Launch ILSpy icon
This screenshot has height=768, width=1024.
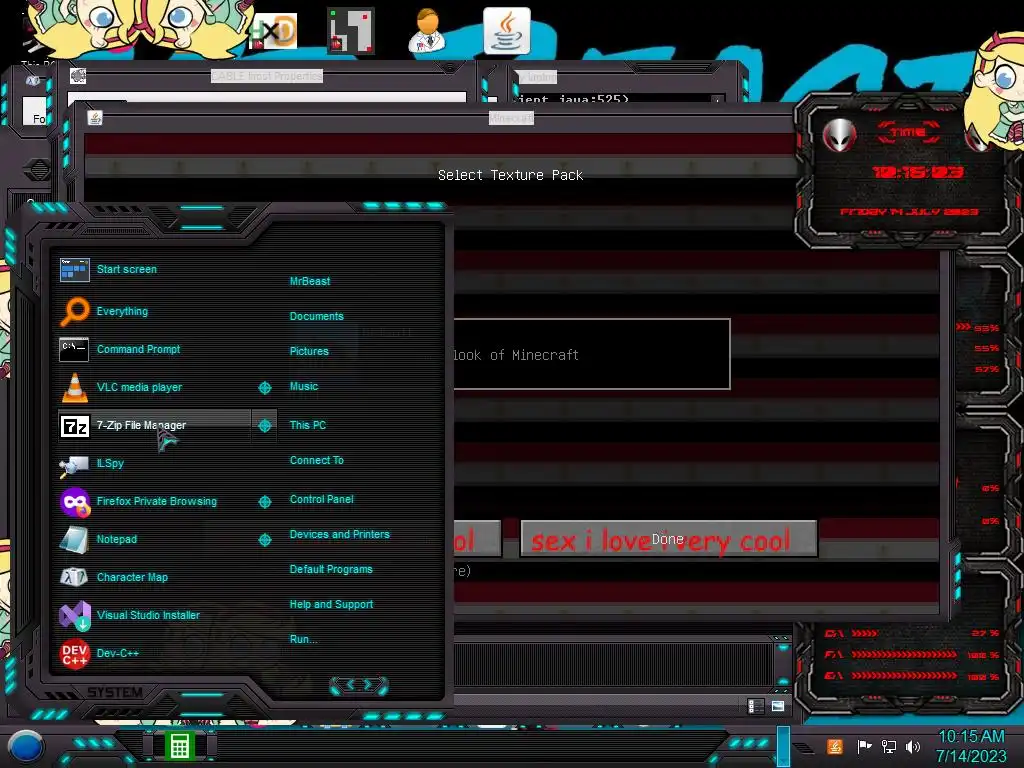74,465
